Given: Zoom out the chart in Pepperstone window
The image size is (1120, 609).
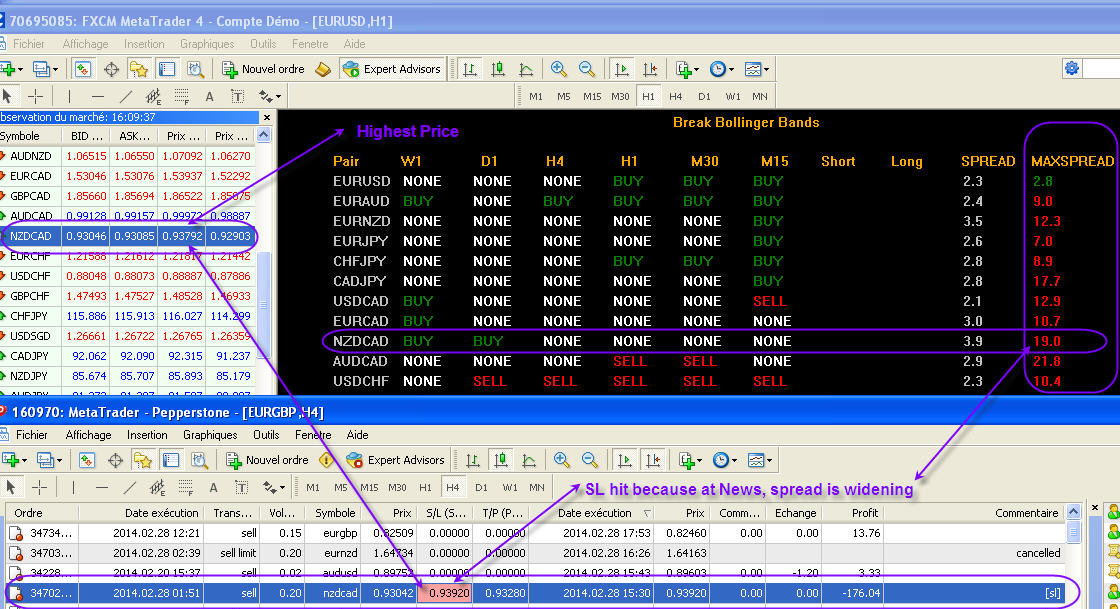Looking at the screenshot, I should (589, 460).
